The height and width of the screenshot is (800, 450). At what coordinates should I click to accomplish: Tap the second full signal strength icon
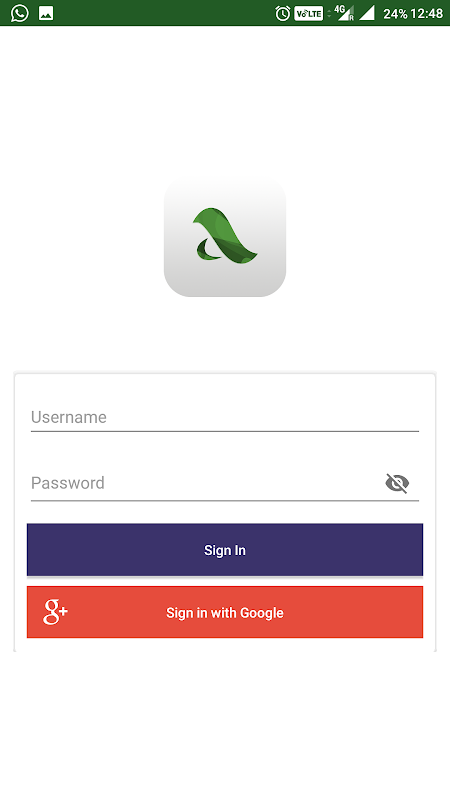click(367, 13)
